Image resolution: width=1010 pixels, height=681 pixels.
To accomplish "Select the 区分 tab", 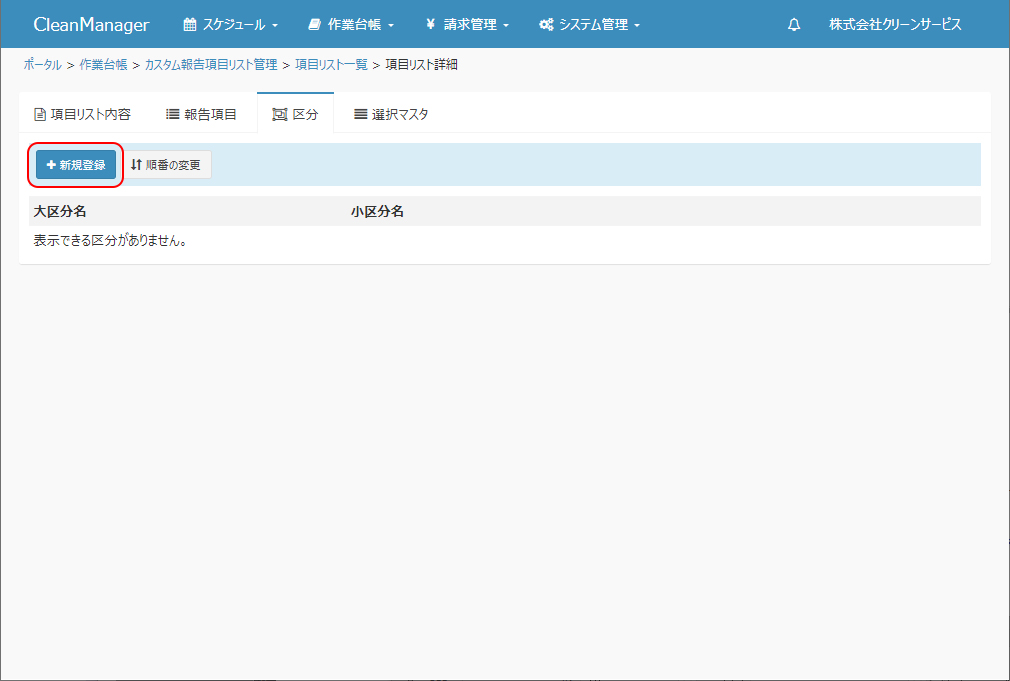I will pos(295,114).
